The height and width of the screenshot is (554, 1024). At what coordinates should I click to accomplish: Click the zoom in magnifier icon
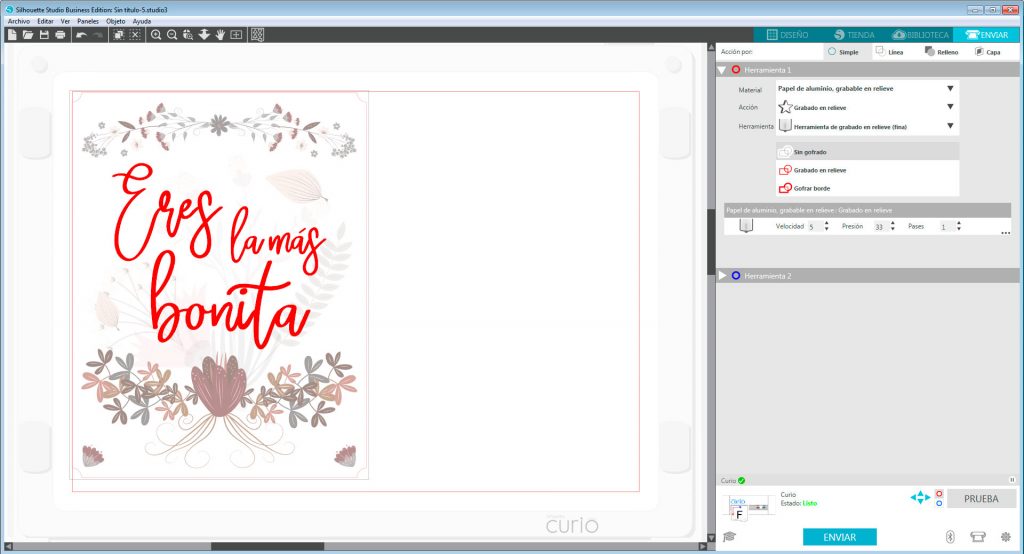coord(156,35)
